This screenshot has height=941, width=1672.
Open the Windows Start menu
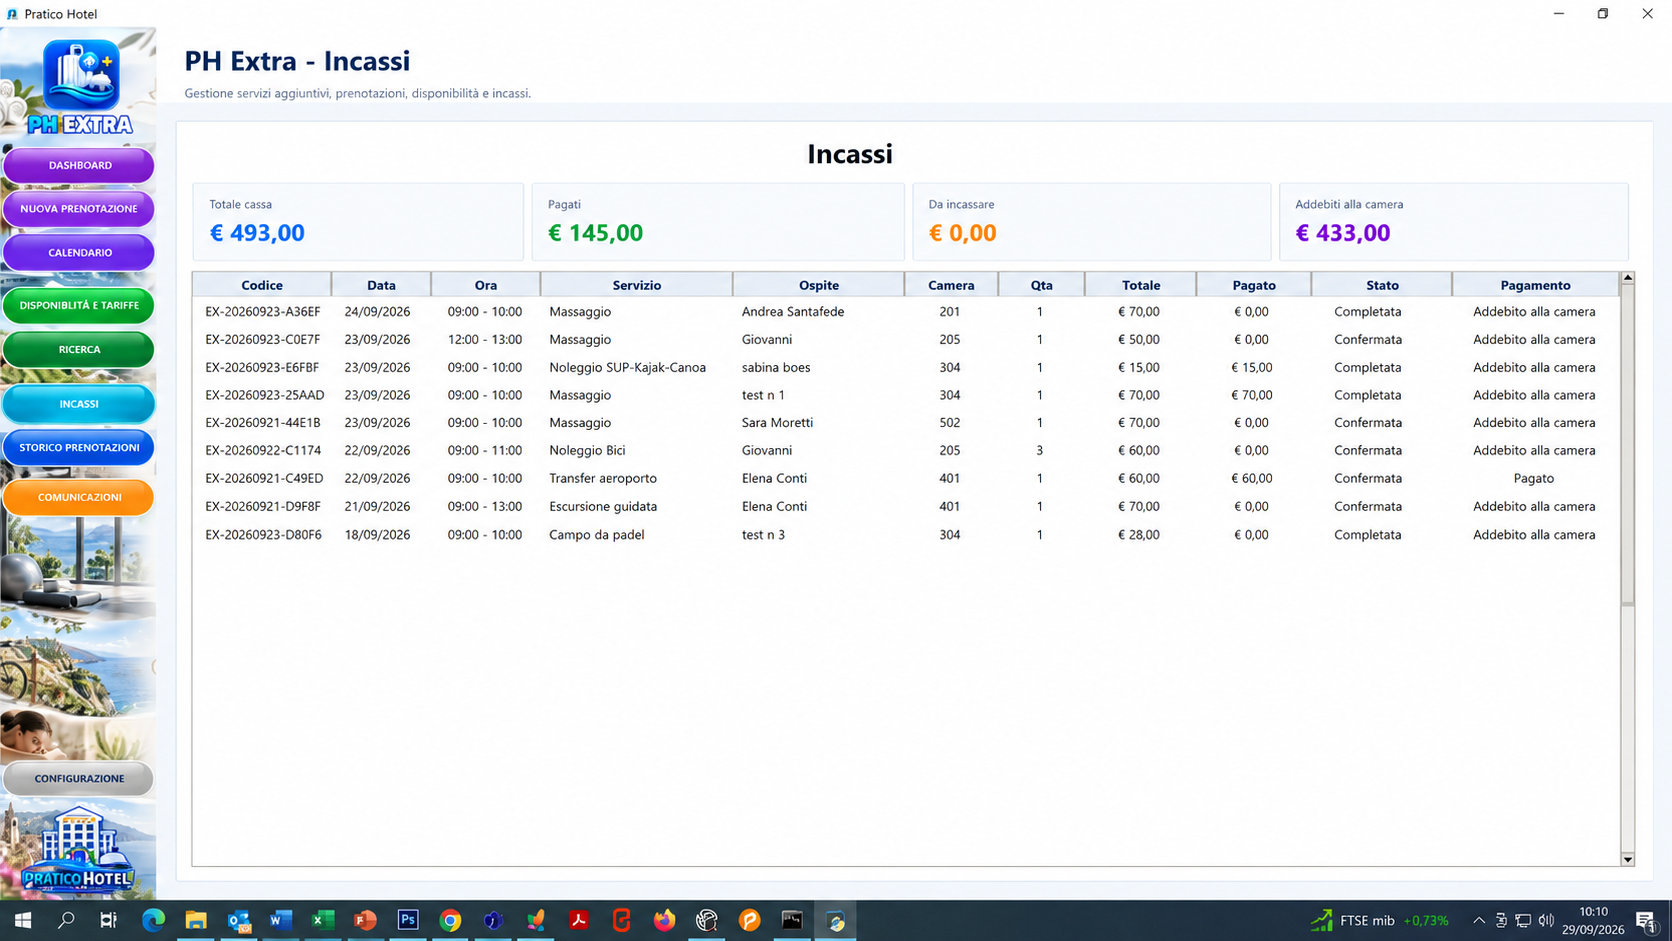(x=22, y=920)
